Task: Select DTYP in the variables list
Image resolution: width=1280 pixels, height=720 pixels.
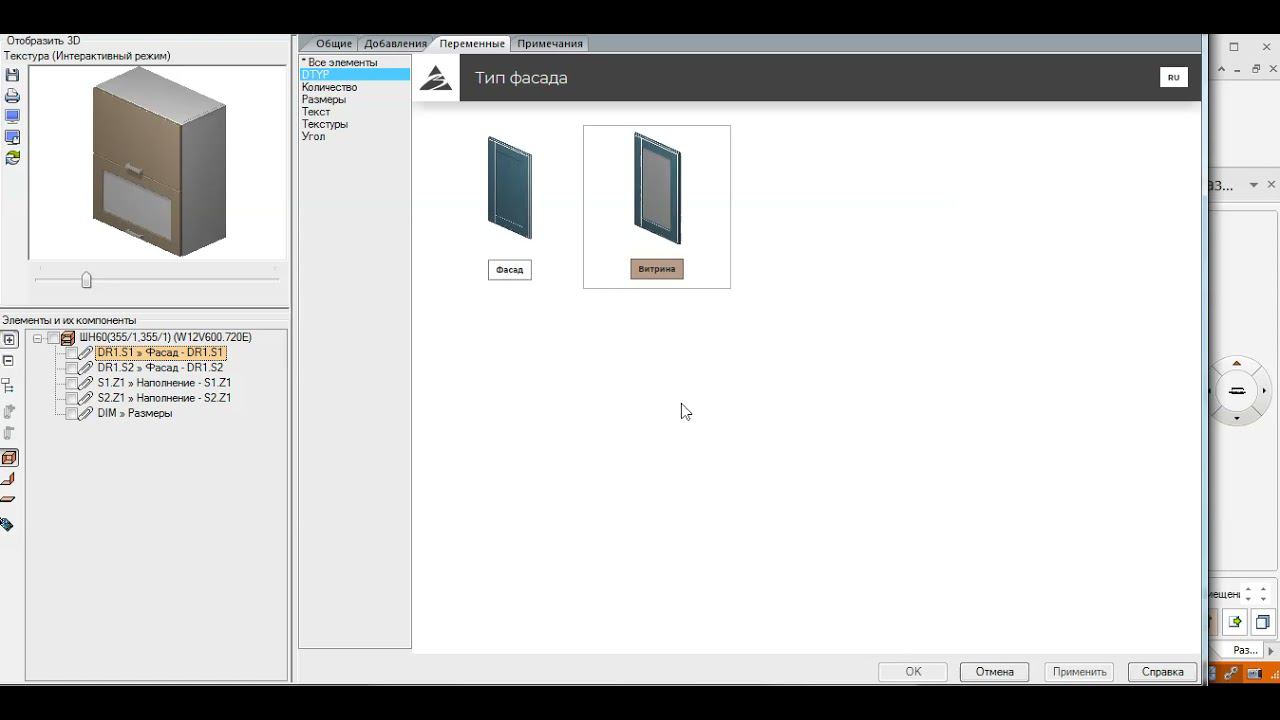Action: click(355, 75)
